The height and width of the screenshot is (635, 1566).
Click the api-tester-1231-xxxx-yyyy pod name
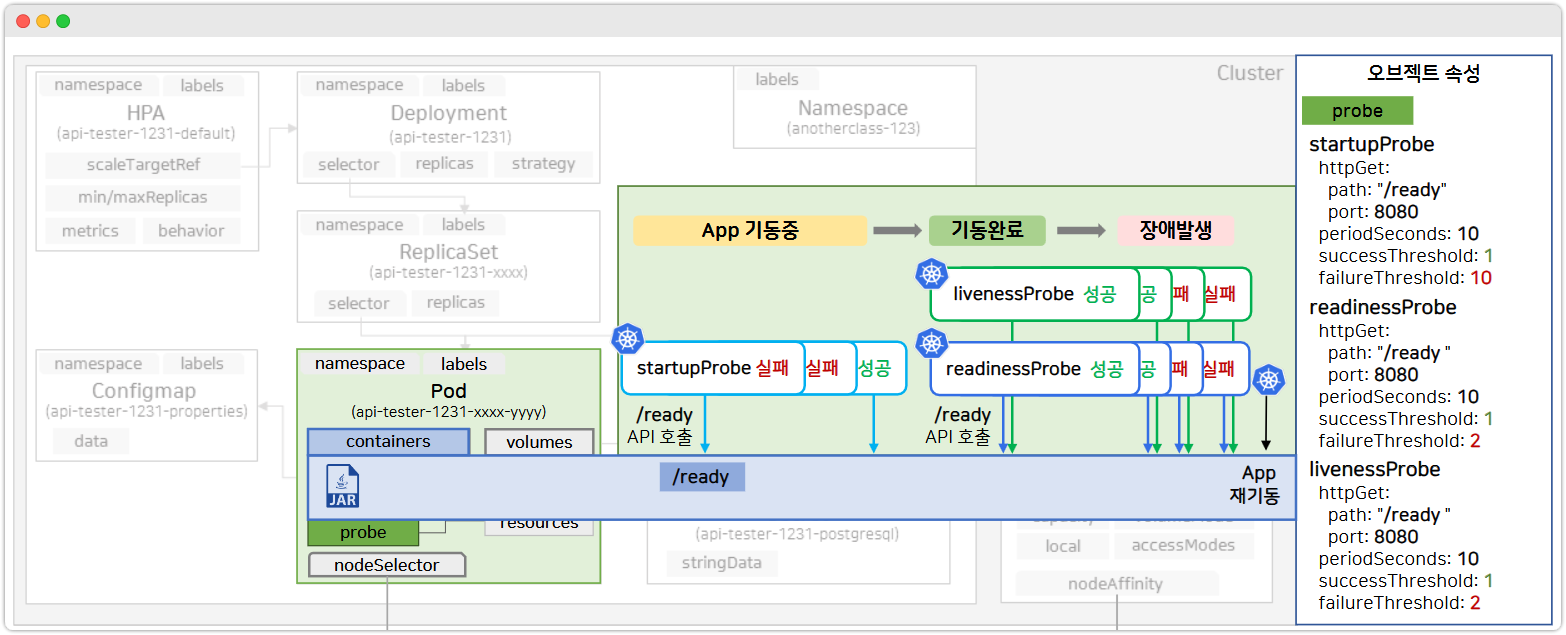click(x=448, y=412)
